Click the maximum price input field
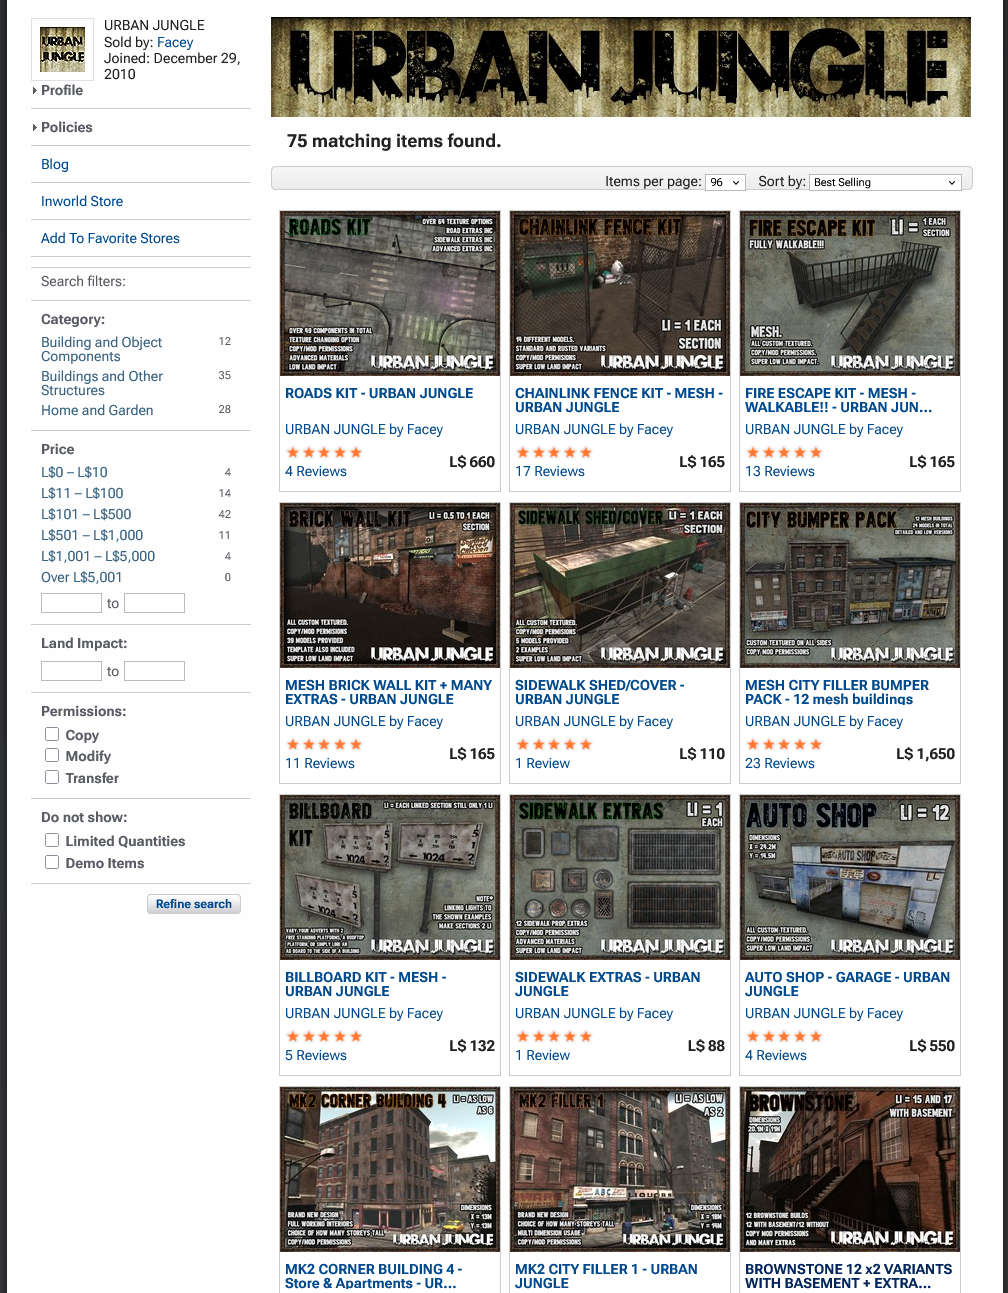The width and height of the screenshot is (1008, 1293). coord(154,603)
